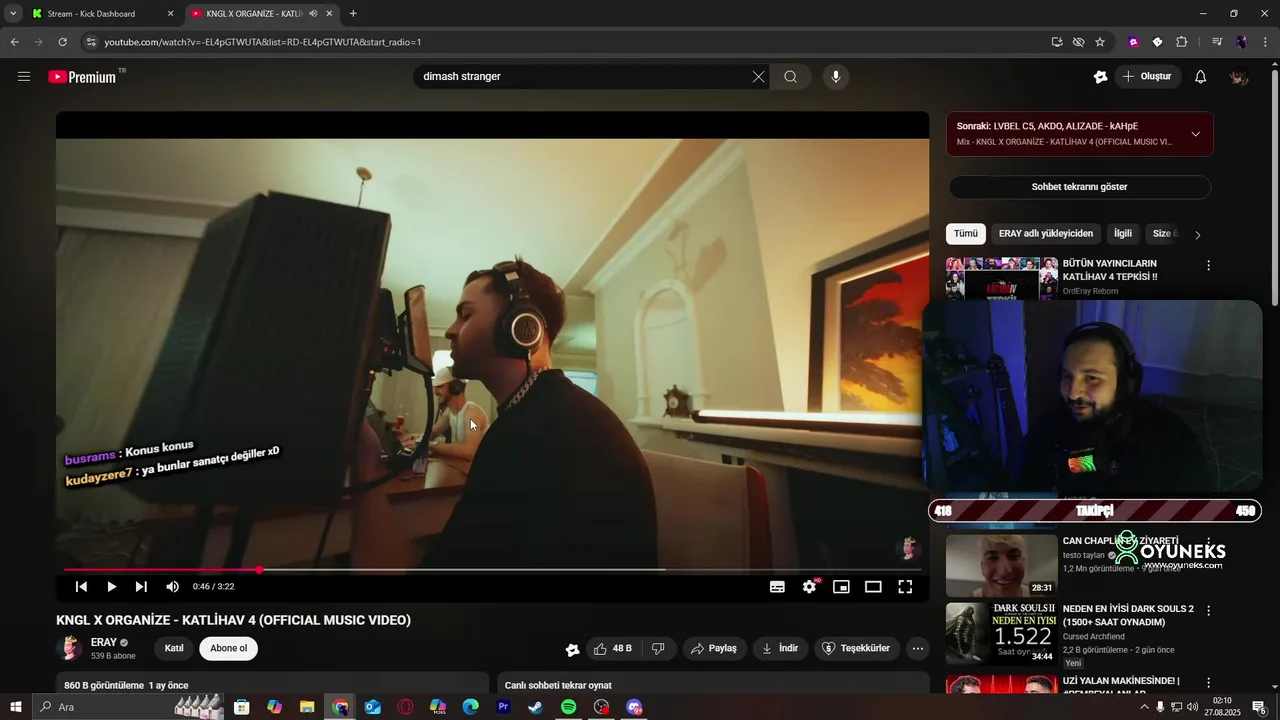Open Steam from the taskbar

[536, 707]
